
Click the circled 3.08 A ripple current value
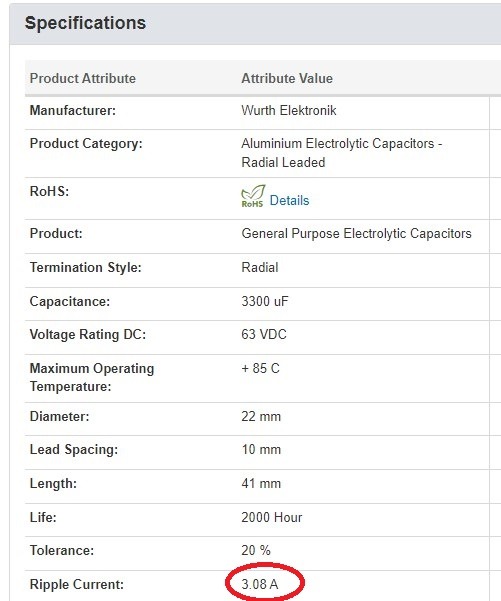coord(260,584)
